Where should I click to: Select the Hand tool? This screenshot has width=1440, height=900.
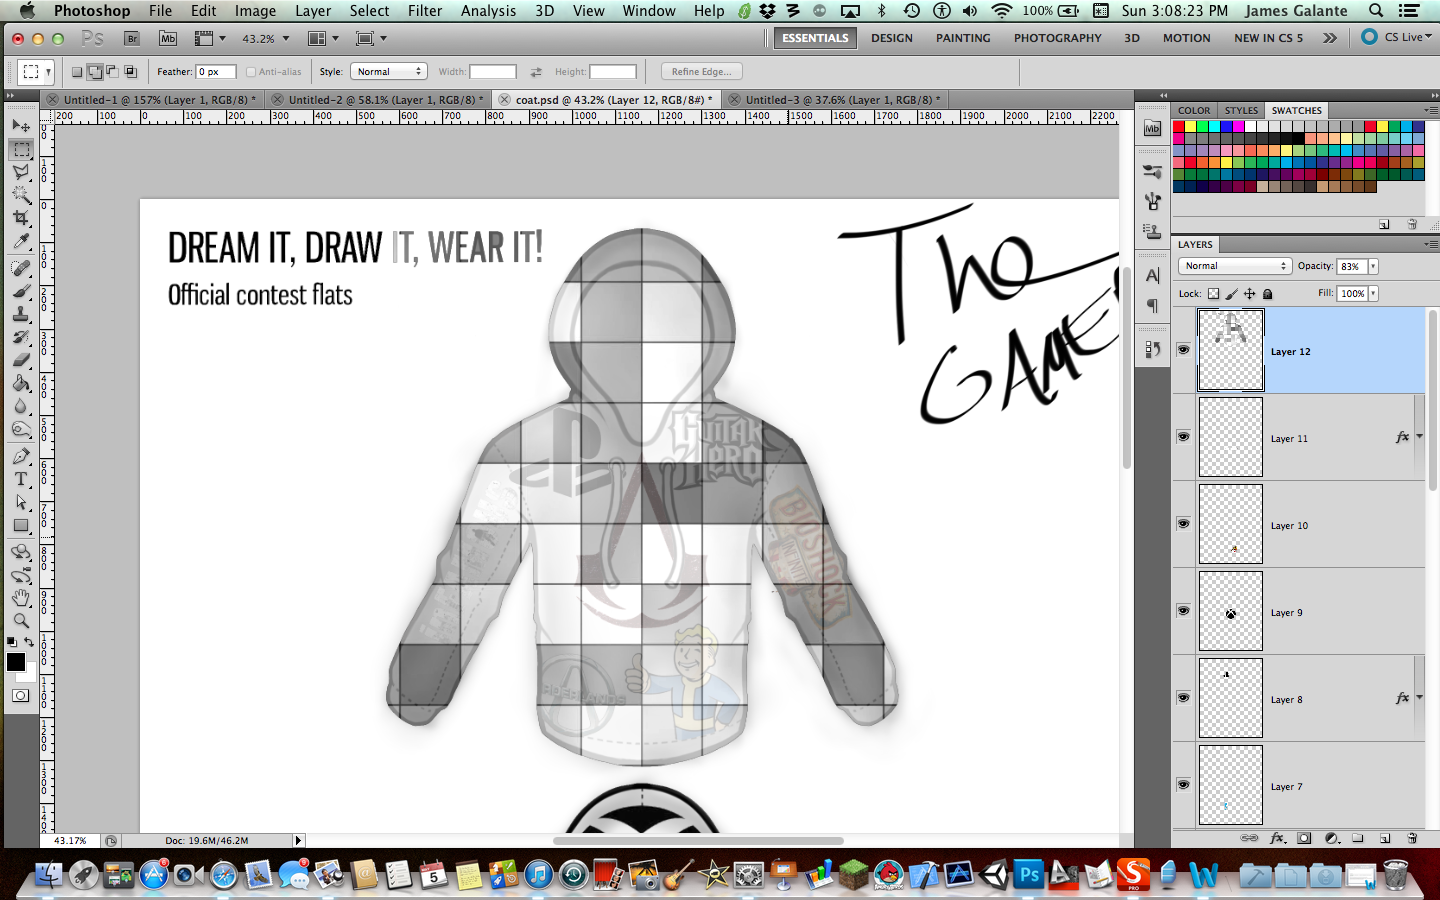click(x=21, y=598)
